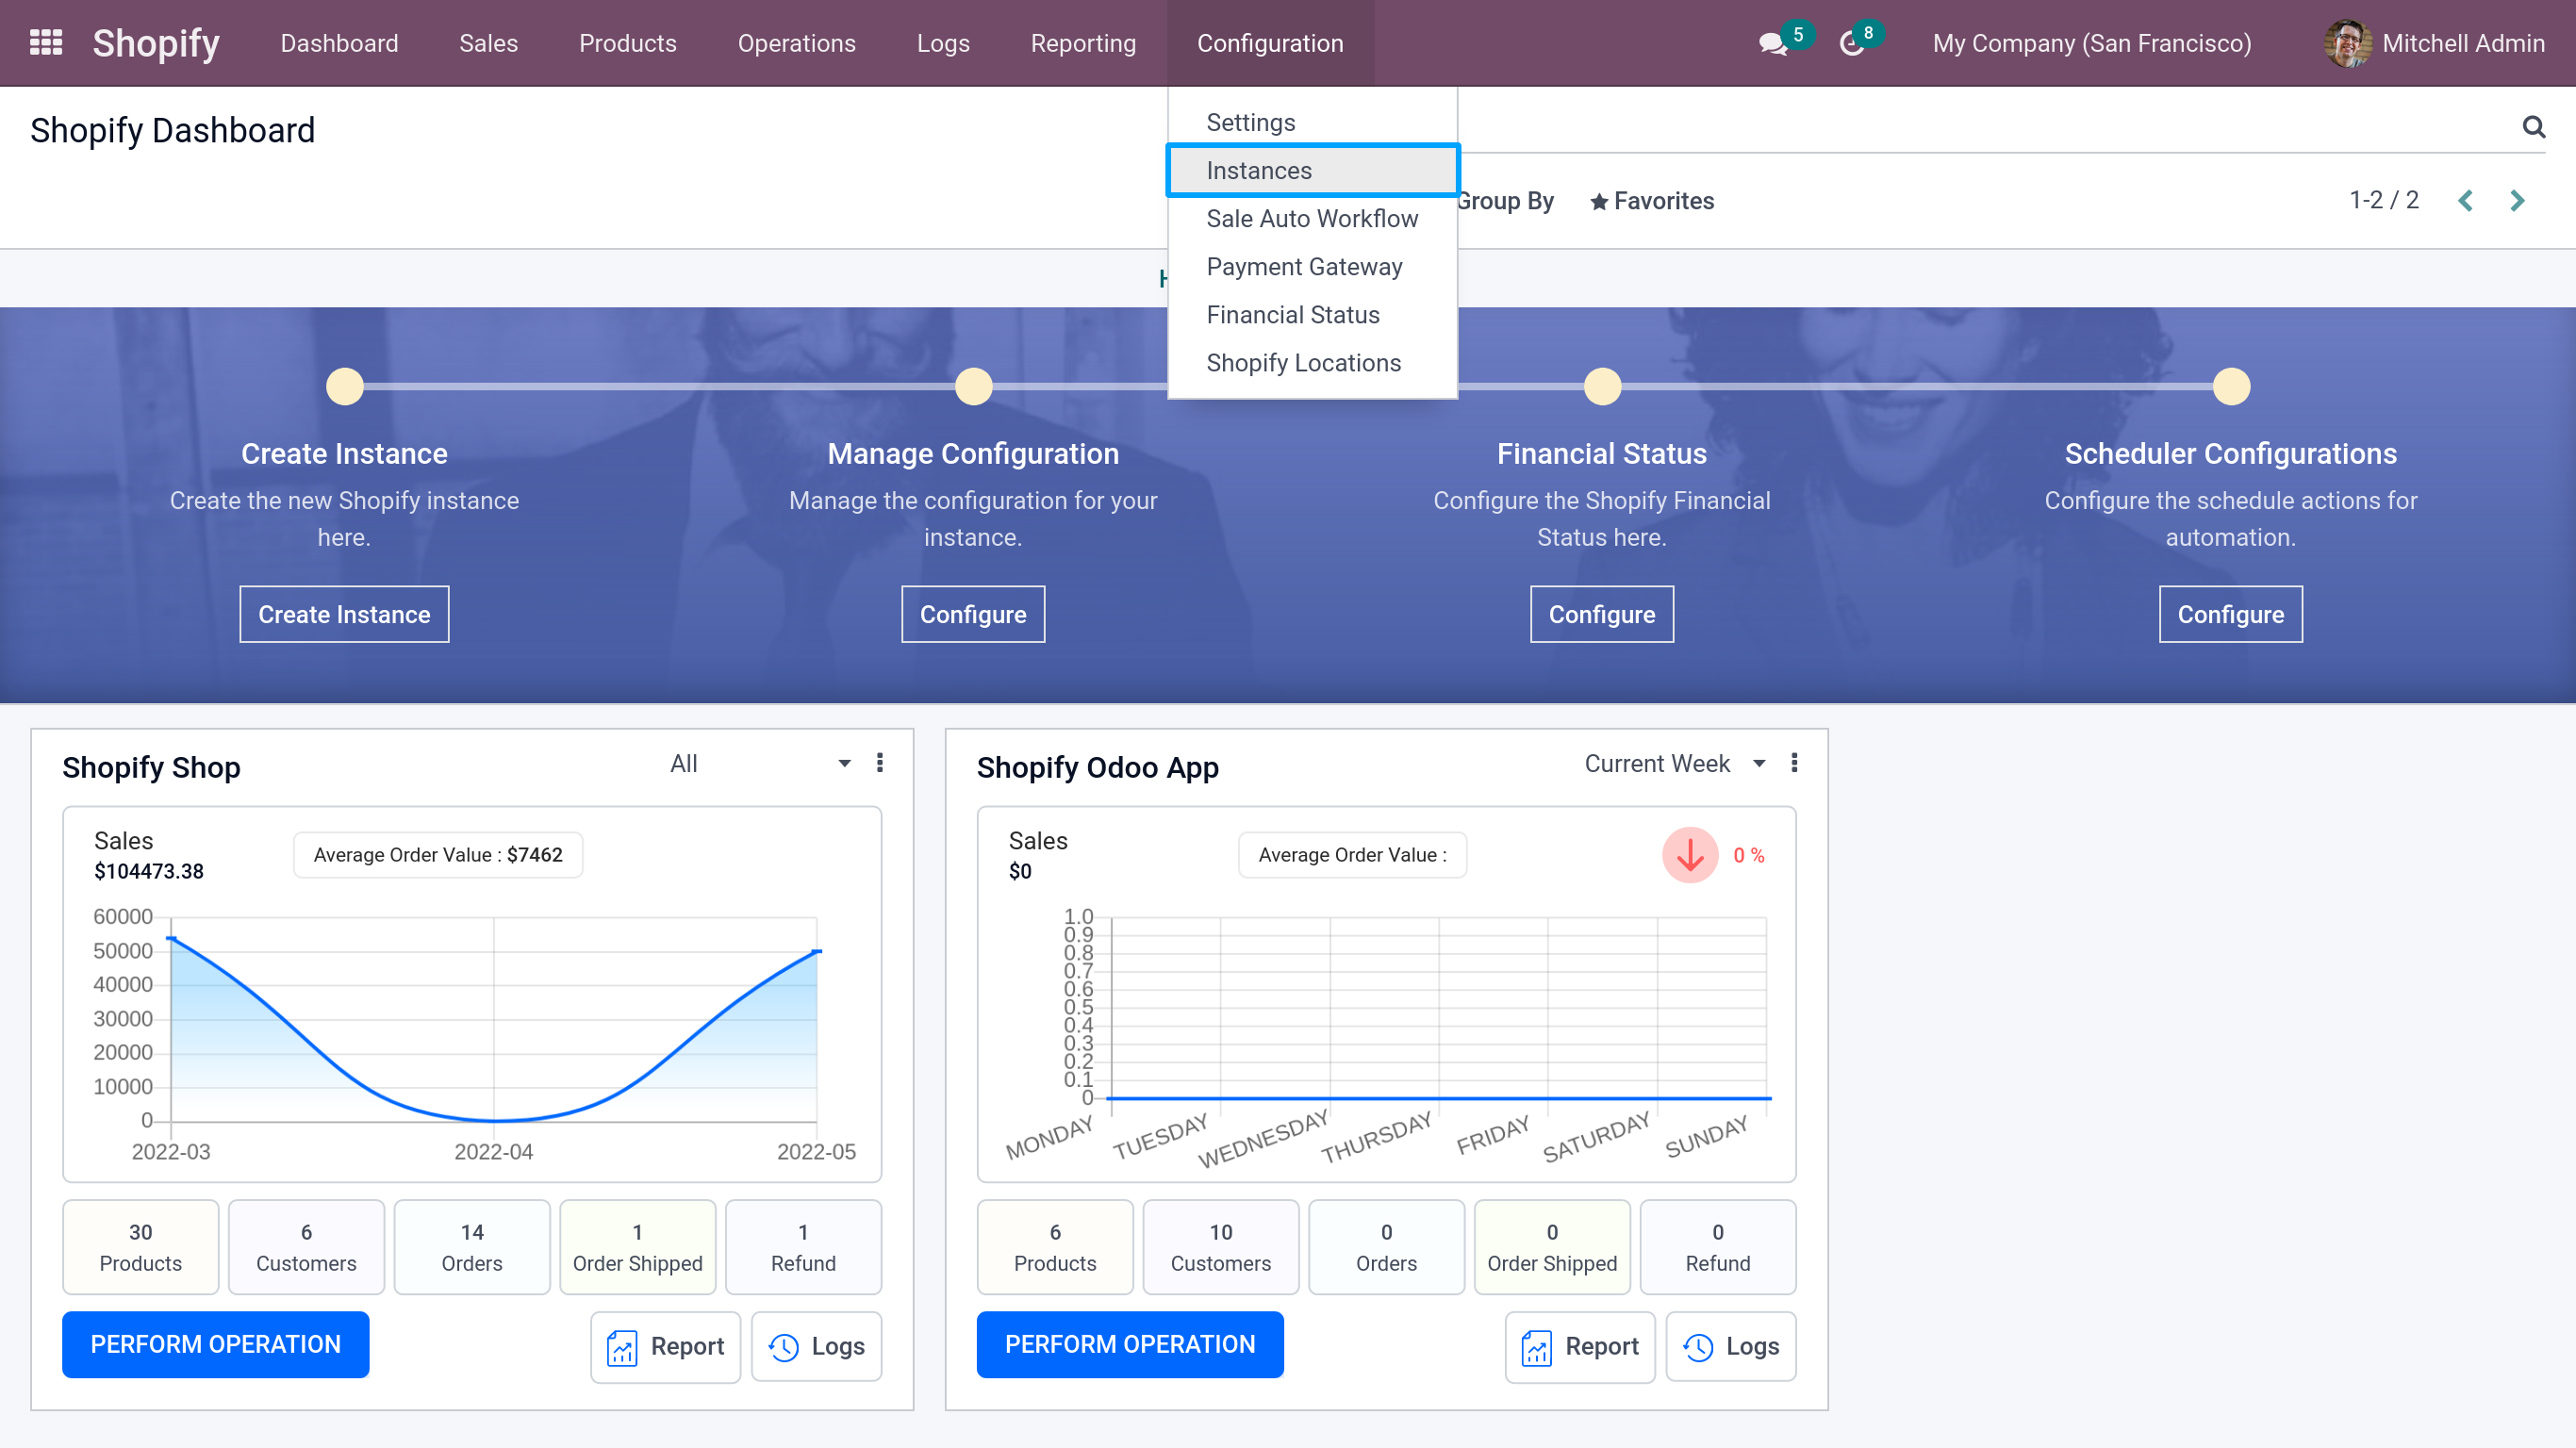The image size is (2576, 1448).
Task: Select Financial Status menu entry
Action: point(1312,314)
